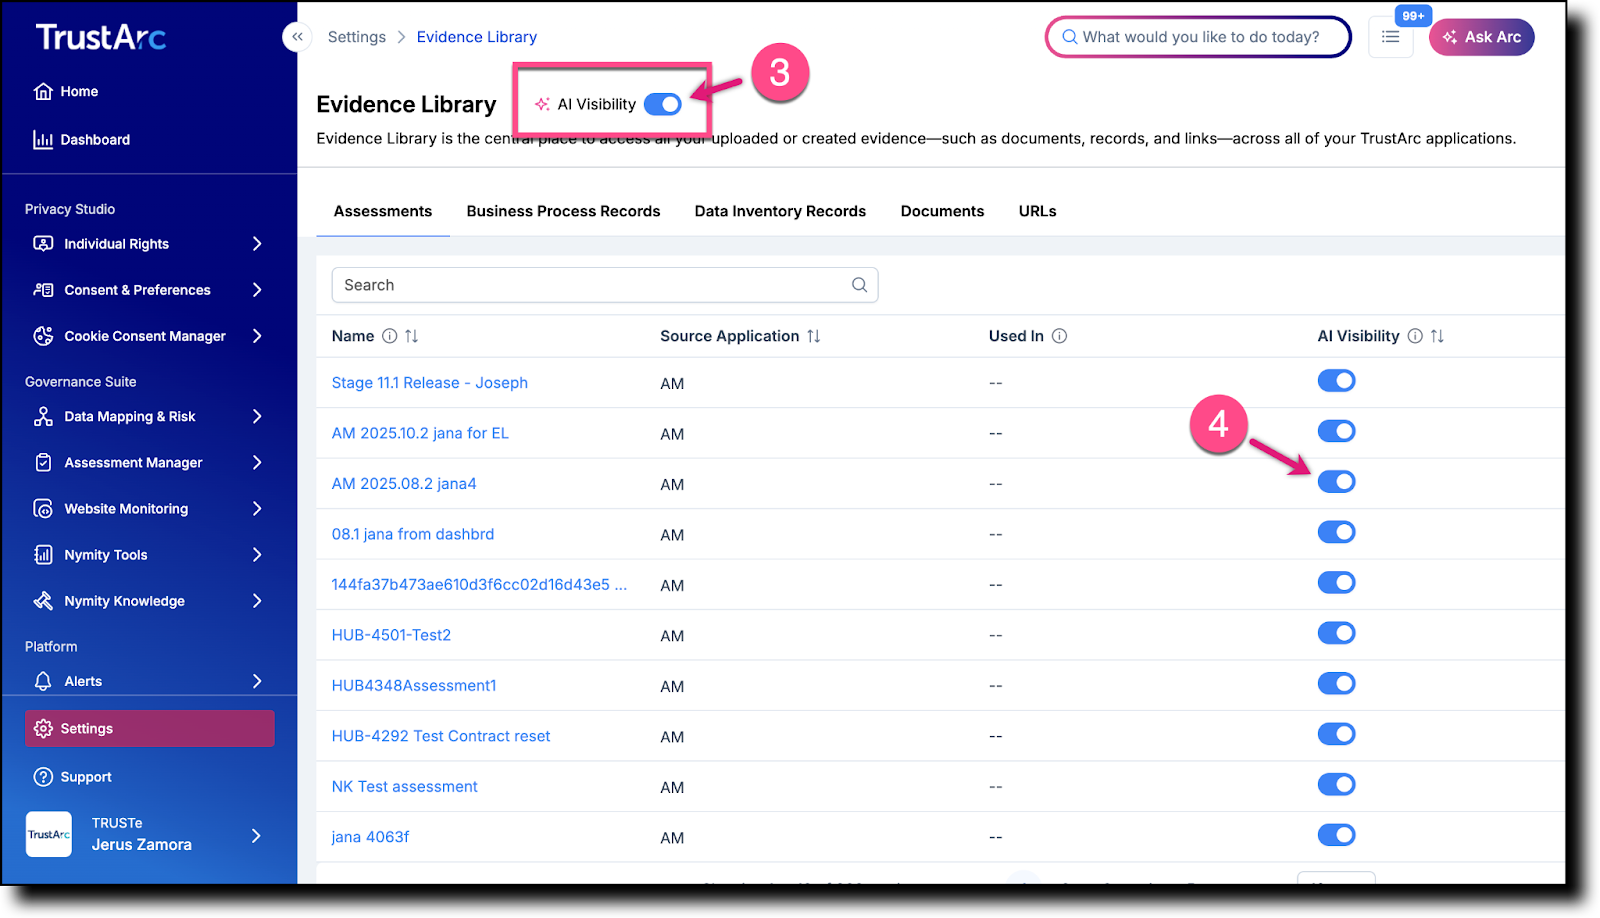Go to Settings breadcrumb link
The image size is (1600, 918).
tap(357, 37)
